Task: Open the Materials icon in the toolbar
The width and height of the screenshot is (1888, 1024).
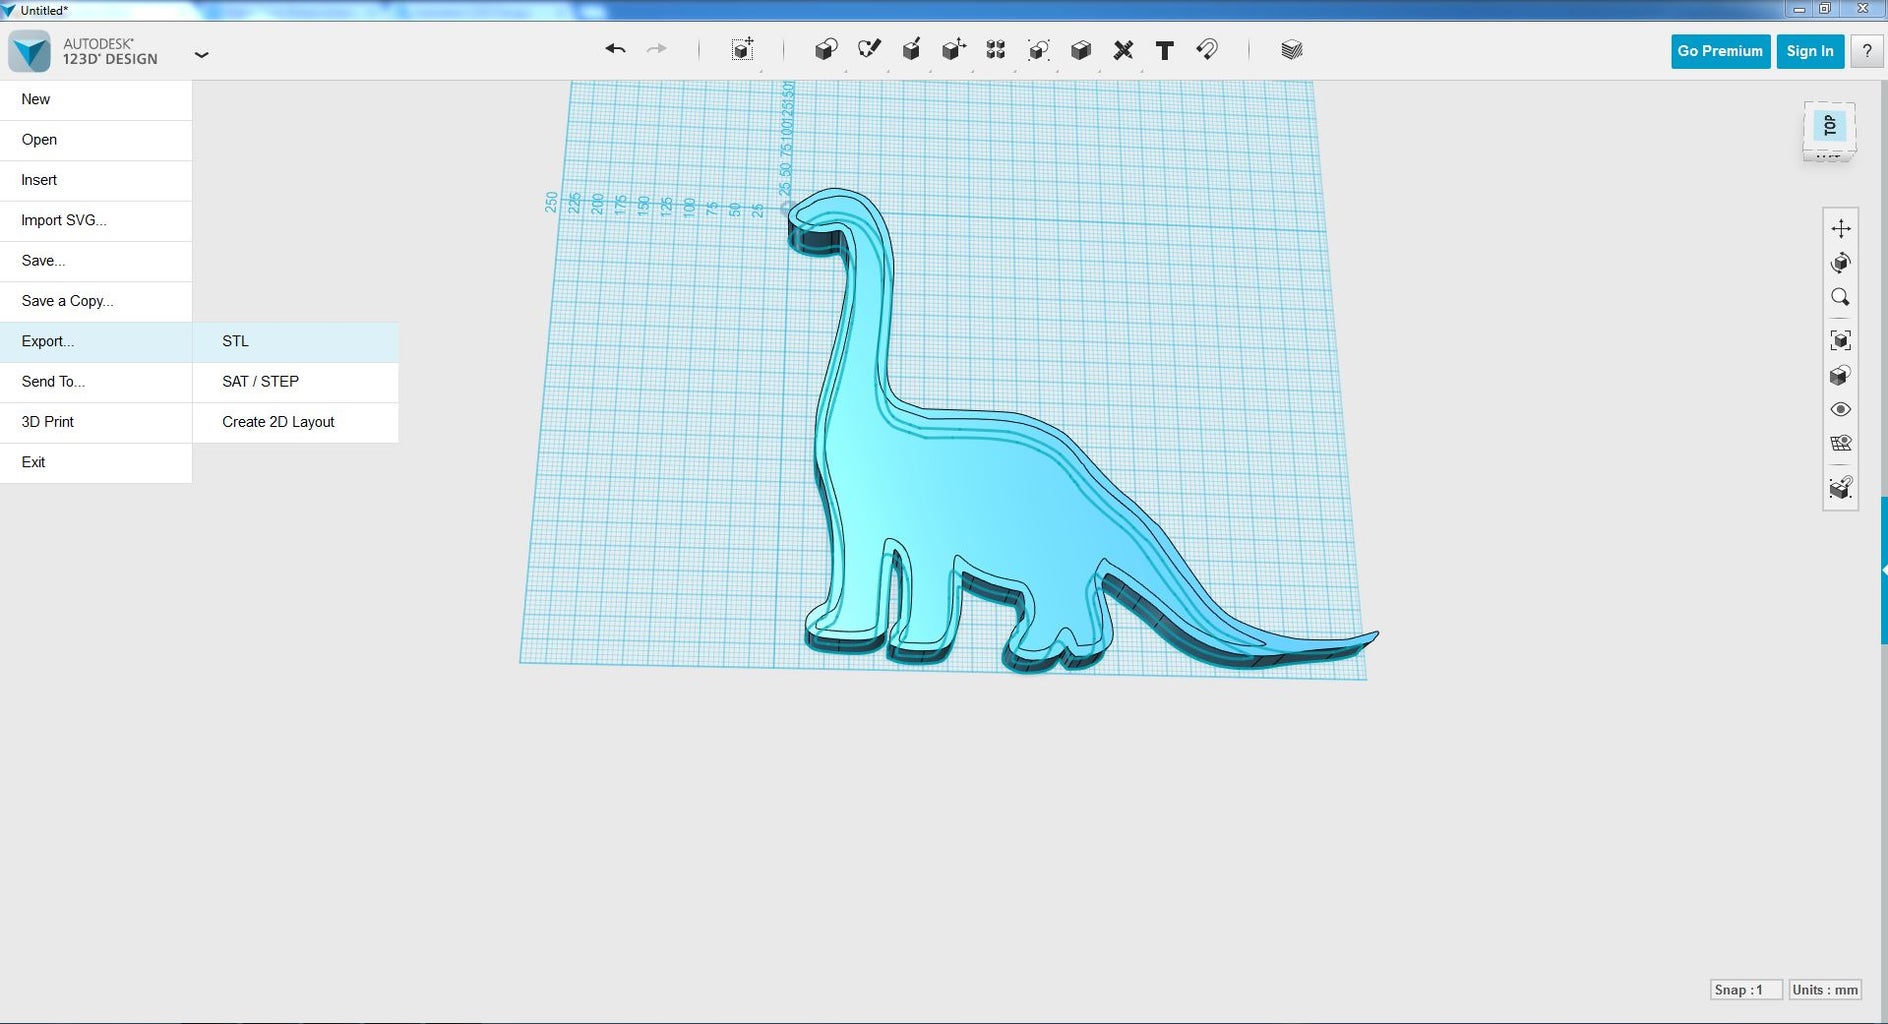Action: coord(1291,50)
